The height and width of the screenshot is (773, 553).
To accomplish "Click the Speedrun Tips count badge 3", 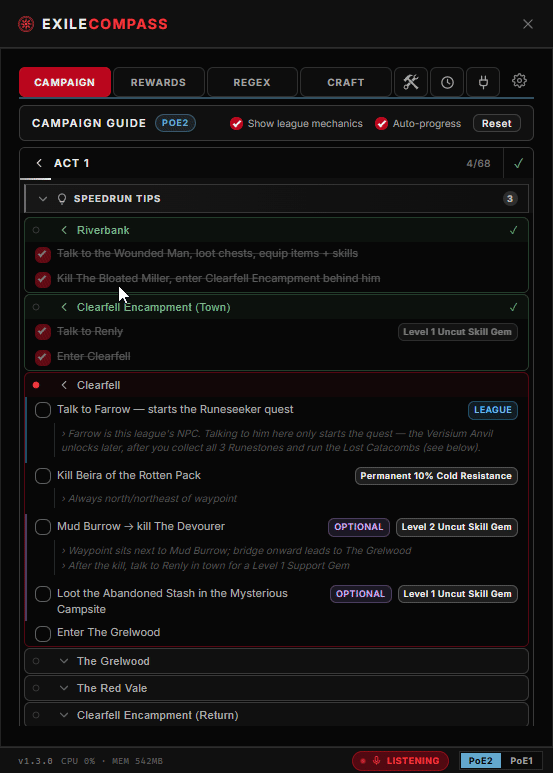I will point(510,199).
